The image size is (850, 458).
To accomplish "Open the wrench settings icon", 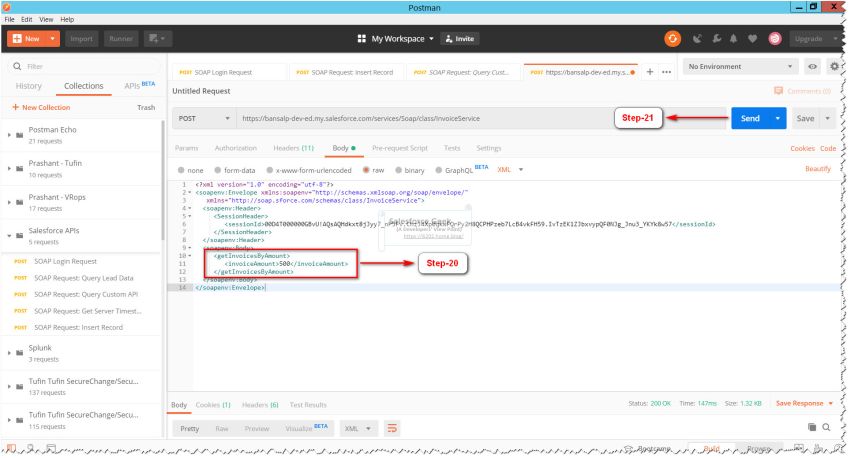I will 716,38.
